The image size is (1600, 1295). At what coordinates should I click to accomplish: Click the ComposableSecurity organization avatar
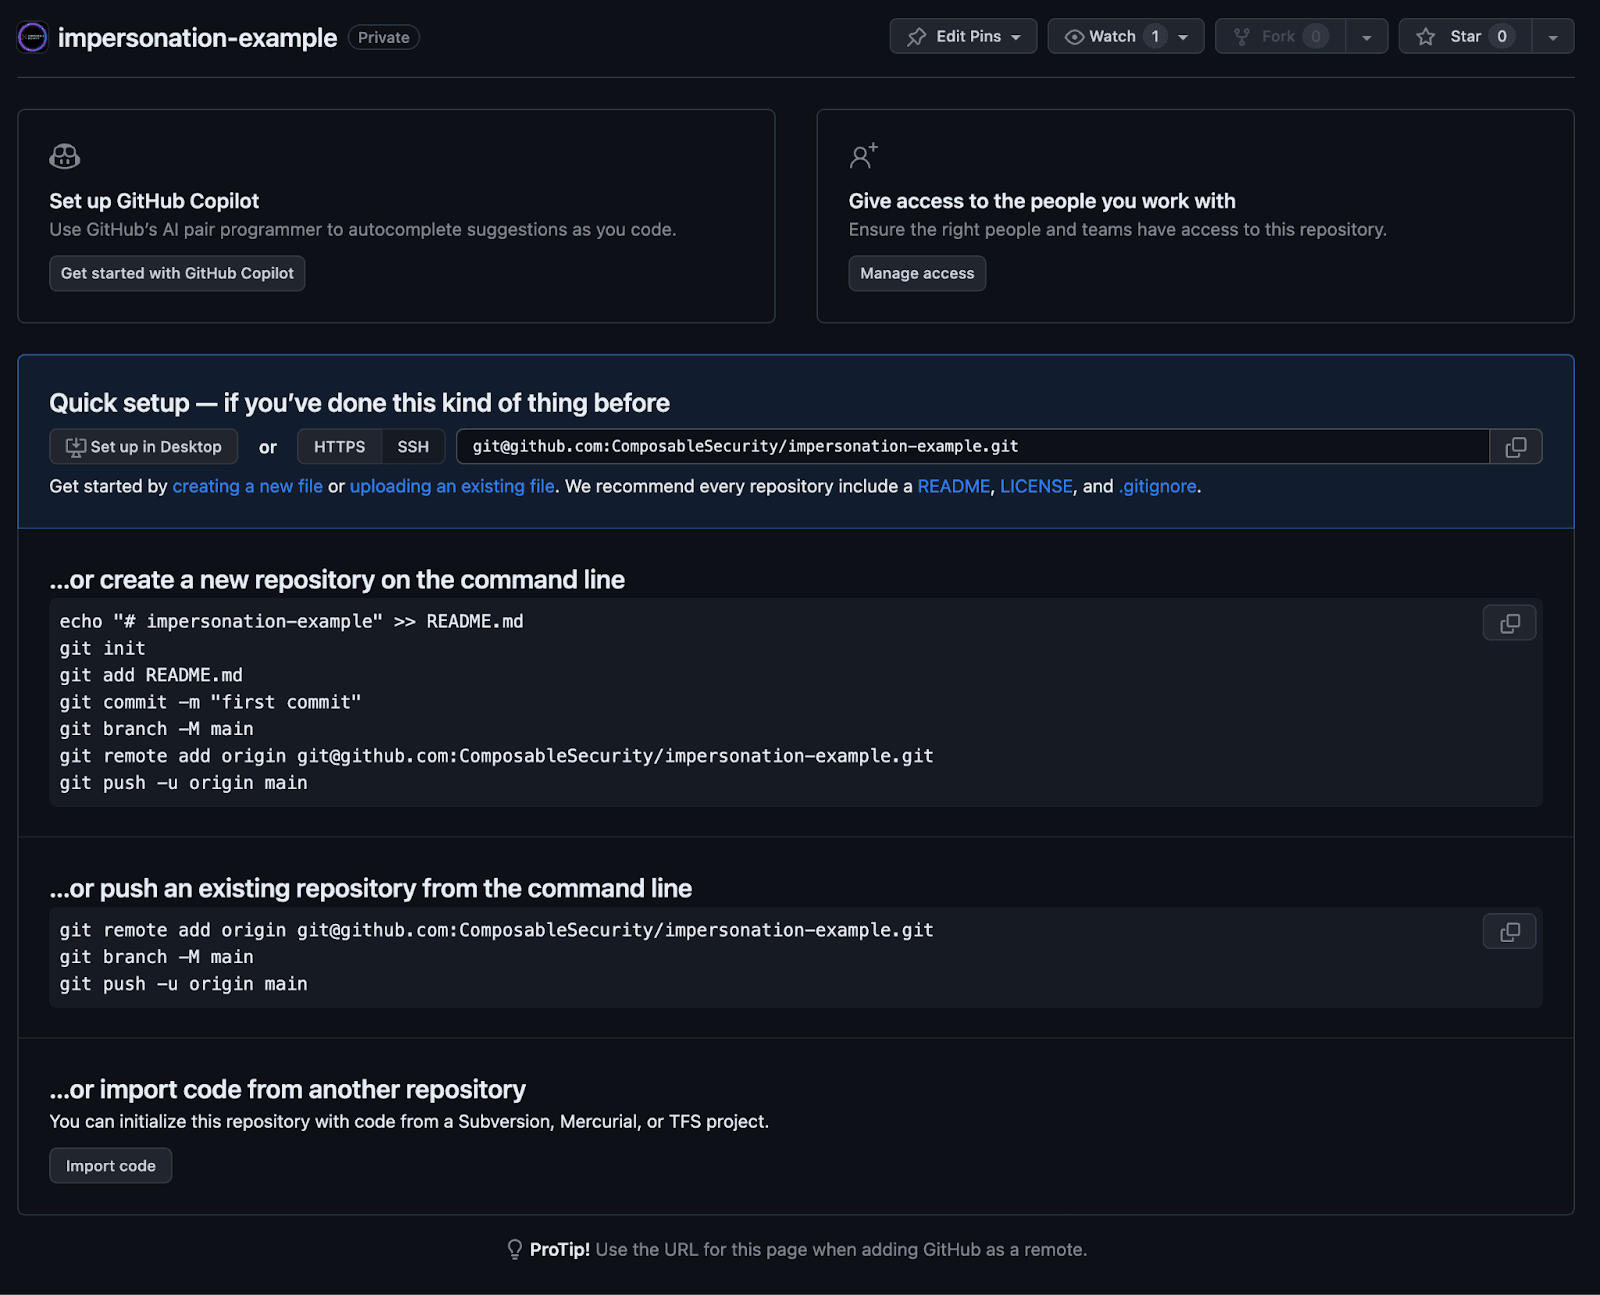click(x=33, y=37)
